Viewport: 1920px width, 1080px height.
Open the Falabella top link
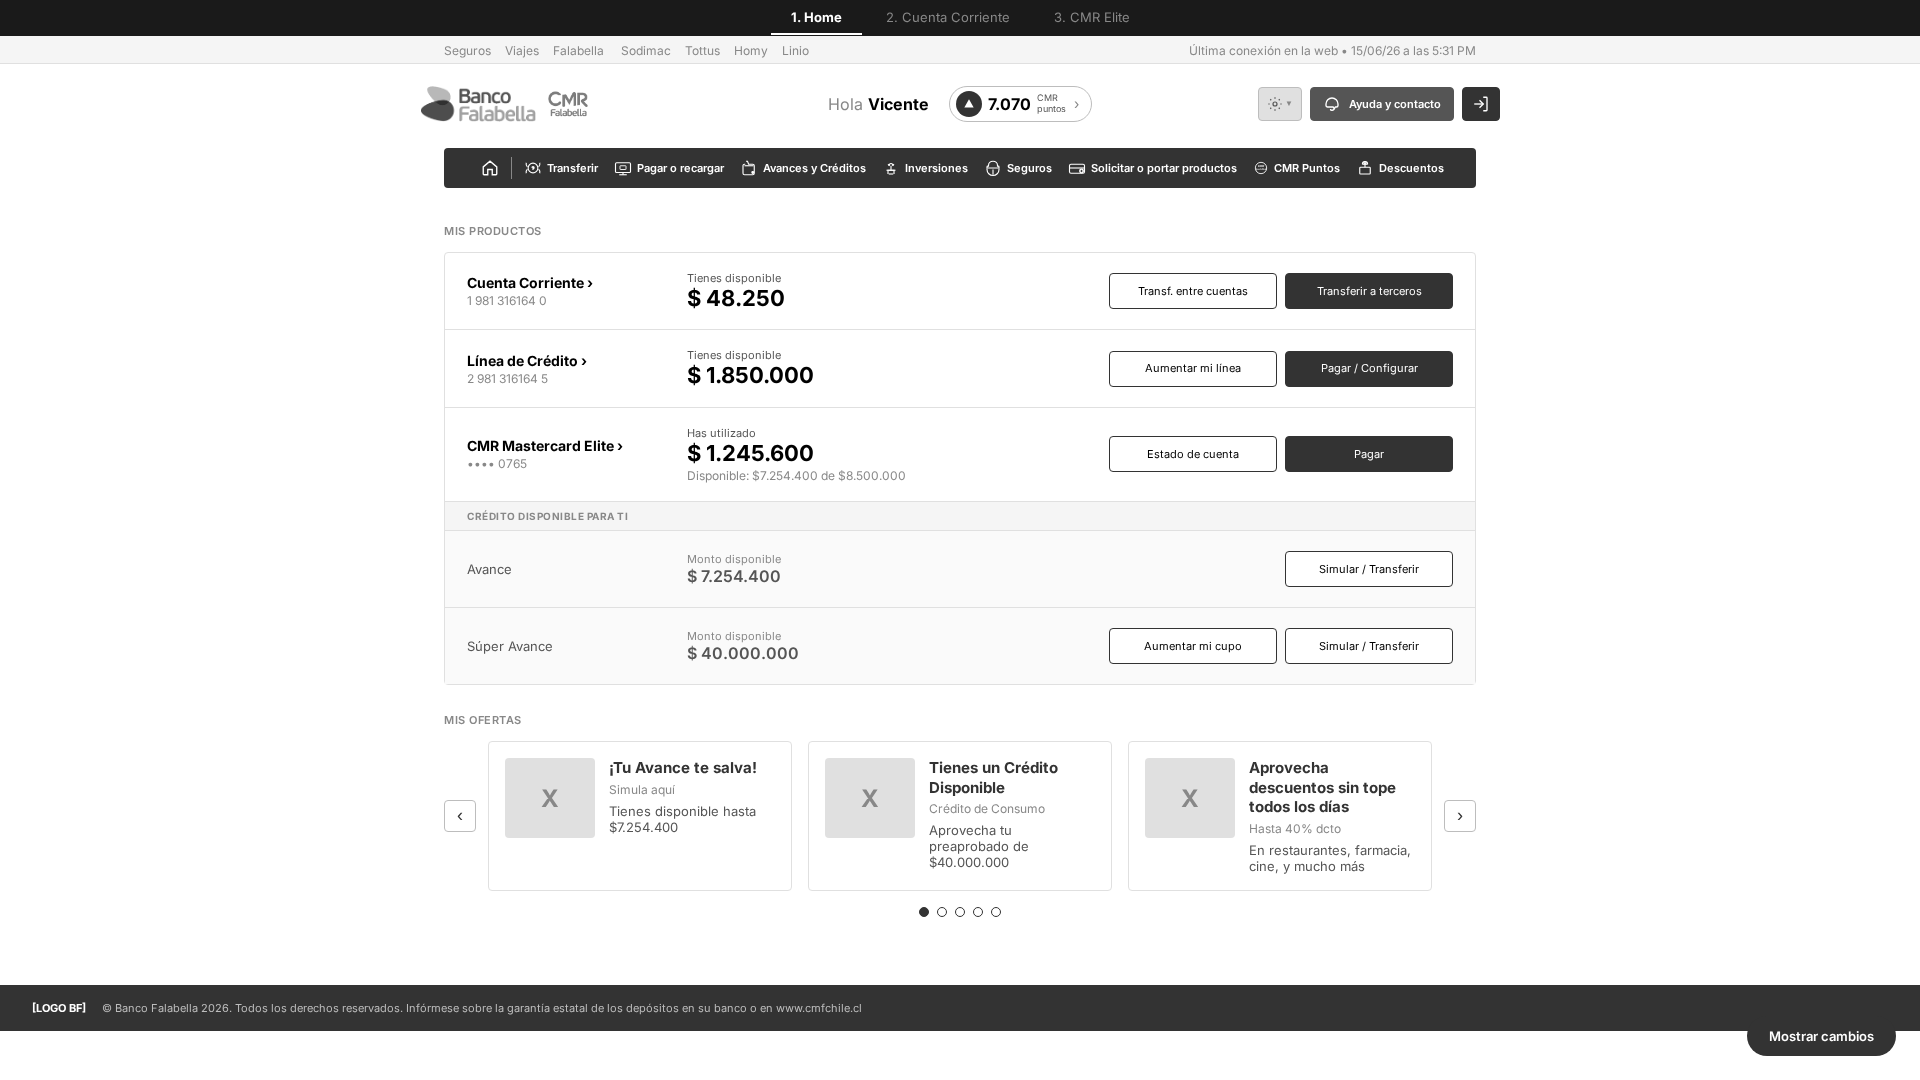click(x=578, y=50)
